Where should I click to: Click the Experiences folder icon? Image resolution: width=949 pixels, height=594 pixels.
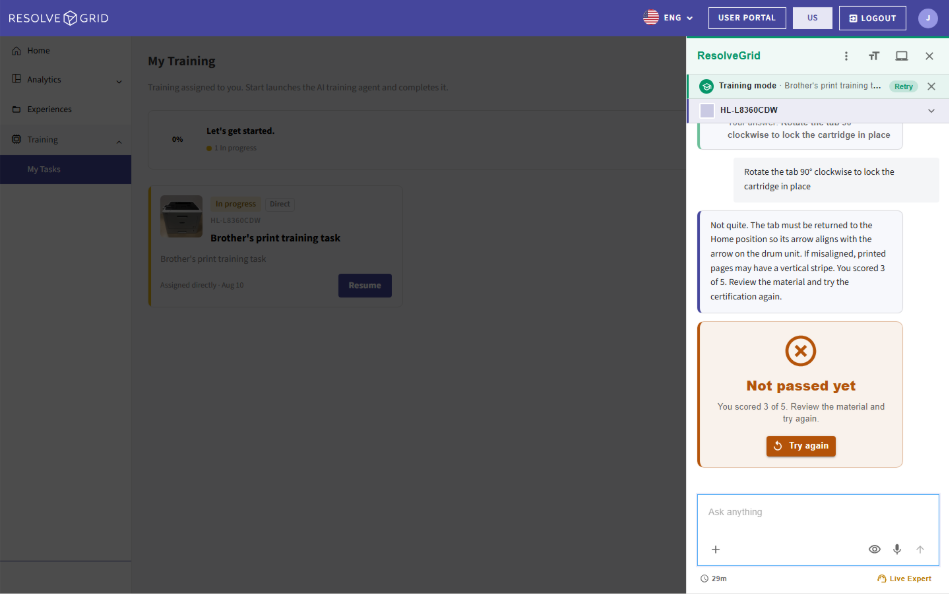[16, 109]
